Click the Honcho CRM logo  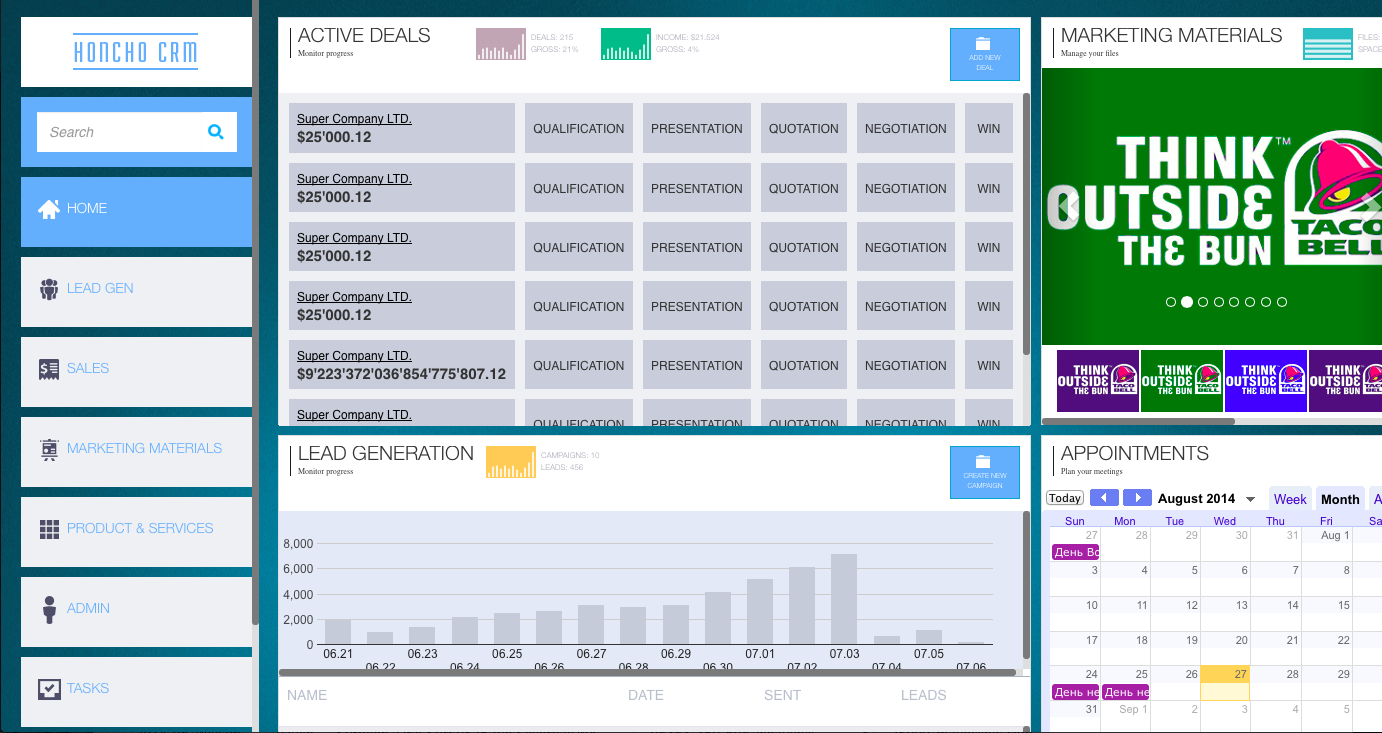point(136,52)
